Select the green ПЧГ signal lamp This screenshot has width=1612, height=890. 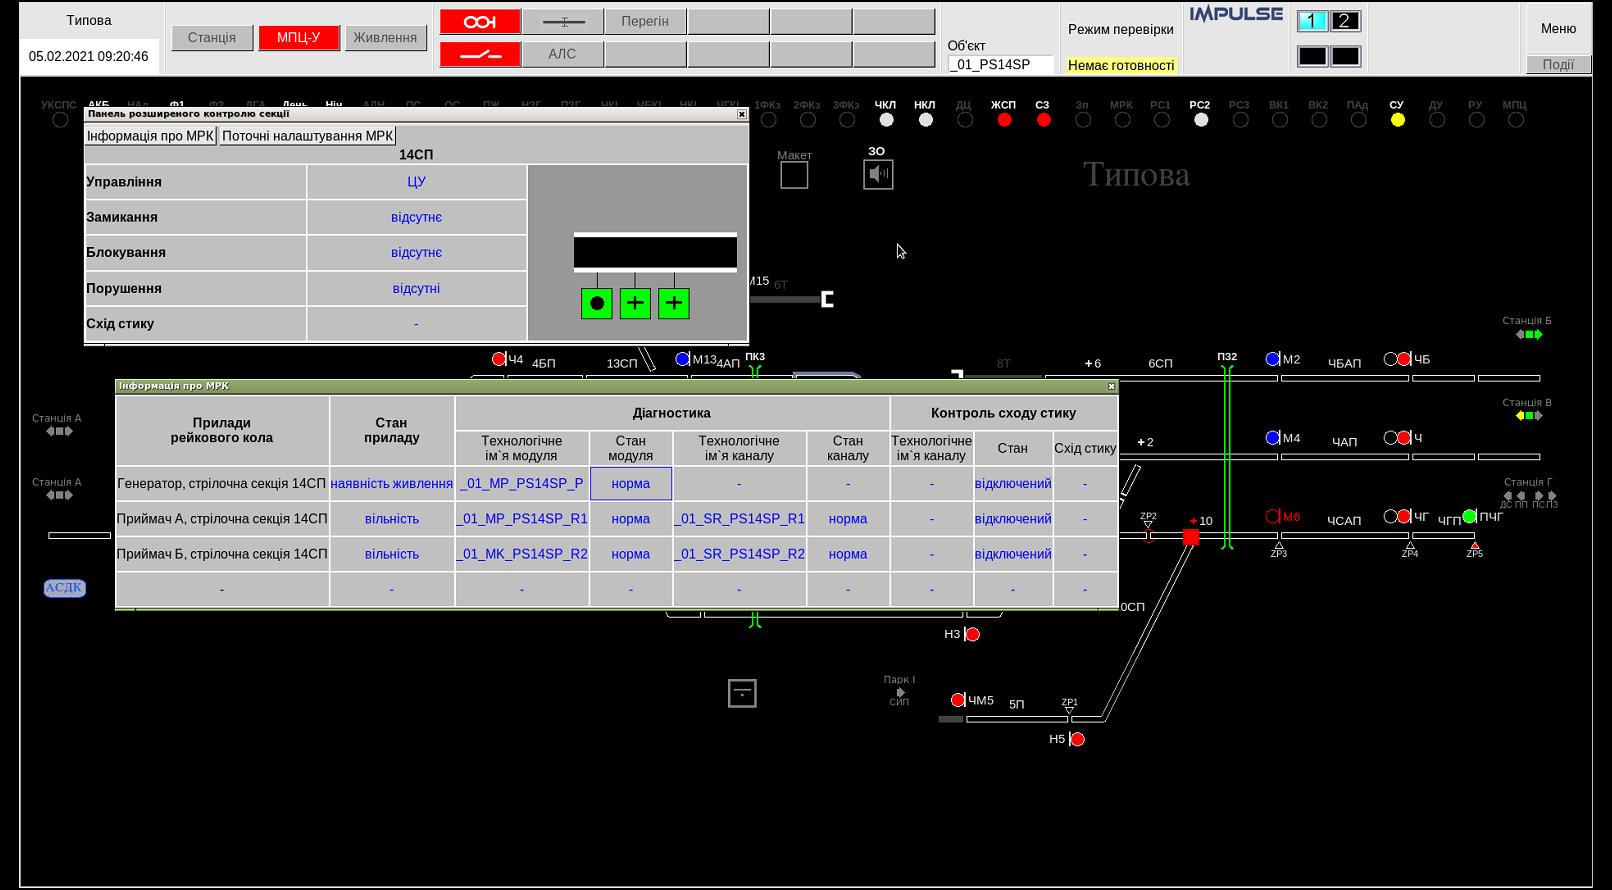(x=1469, y=517)
